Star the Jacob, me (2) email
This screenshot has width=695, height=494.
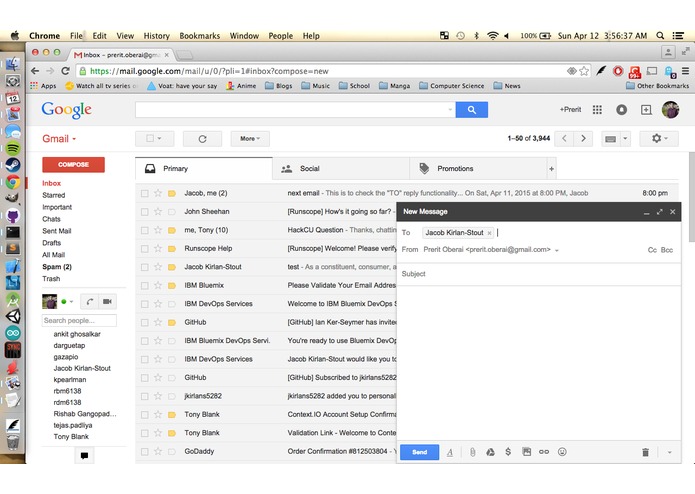click(x=158, y=193)
